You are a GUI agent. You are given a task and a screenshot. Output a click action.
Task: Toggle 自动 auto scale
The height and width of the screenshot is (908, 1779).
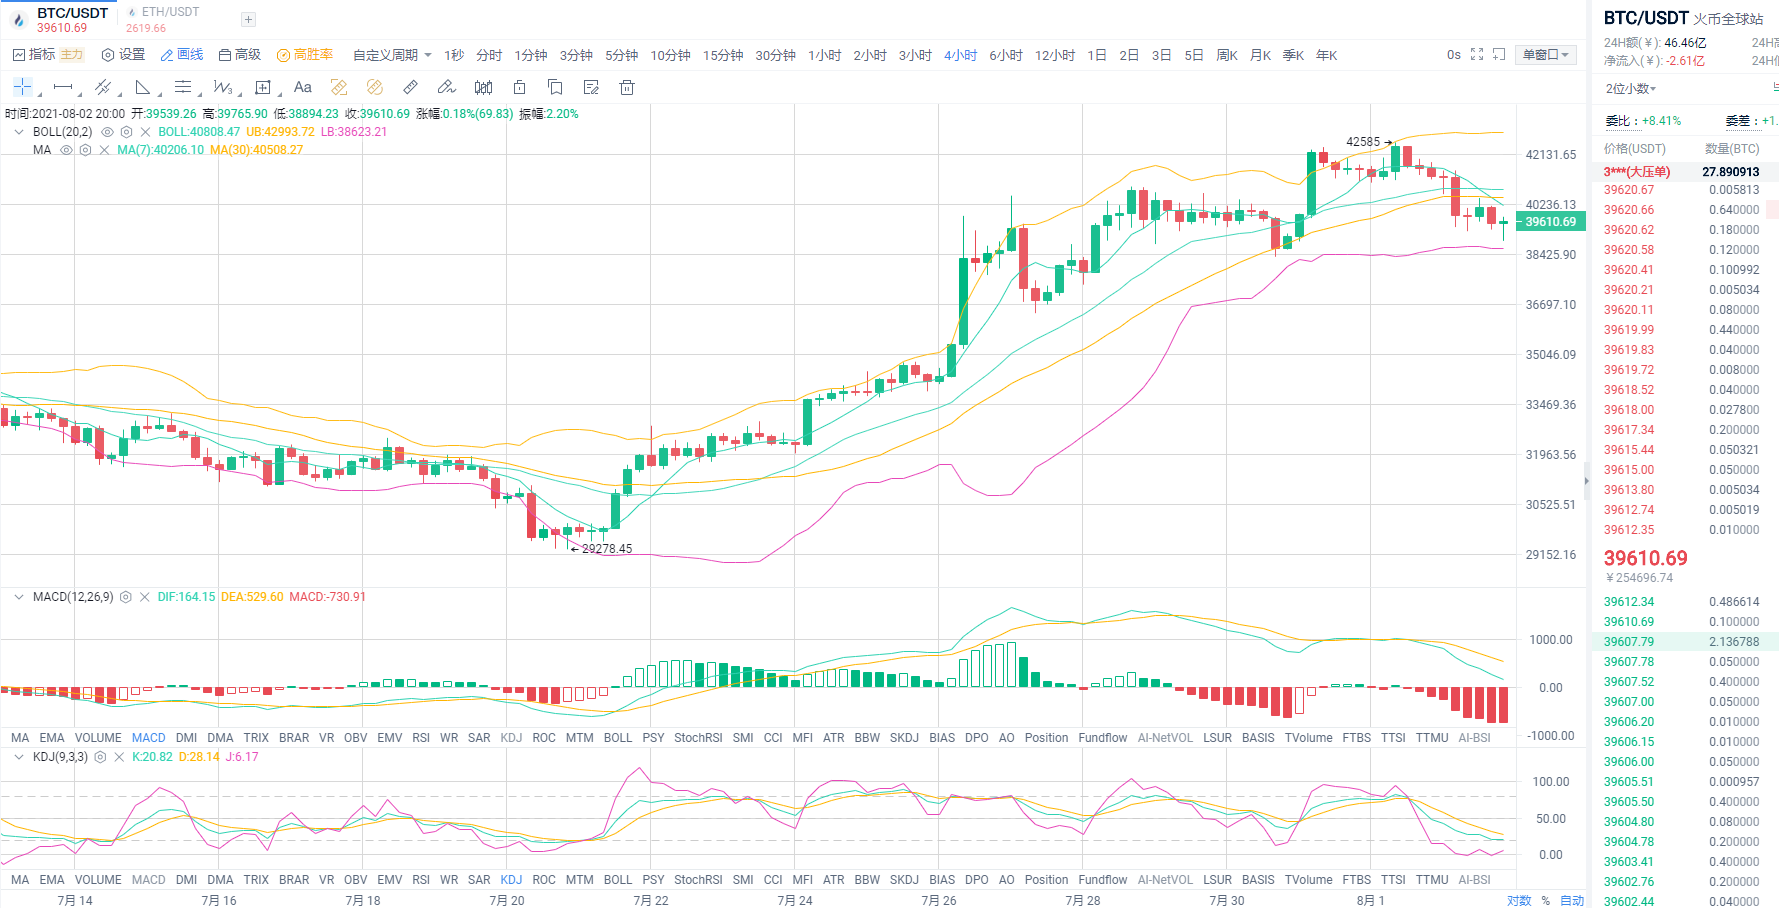tap(1572, 900)
